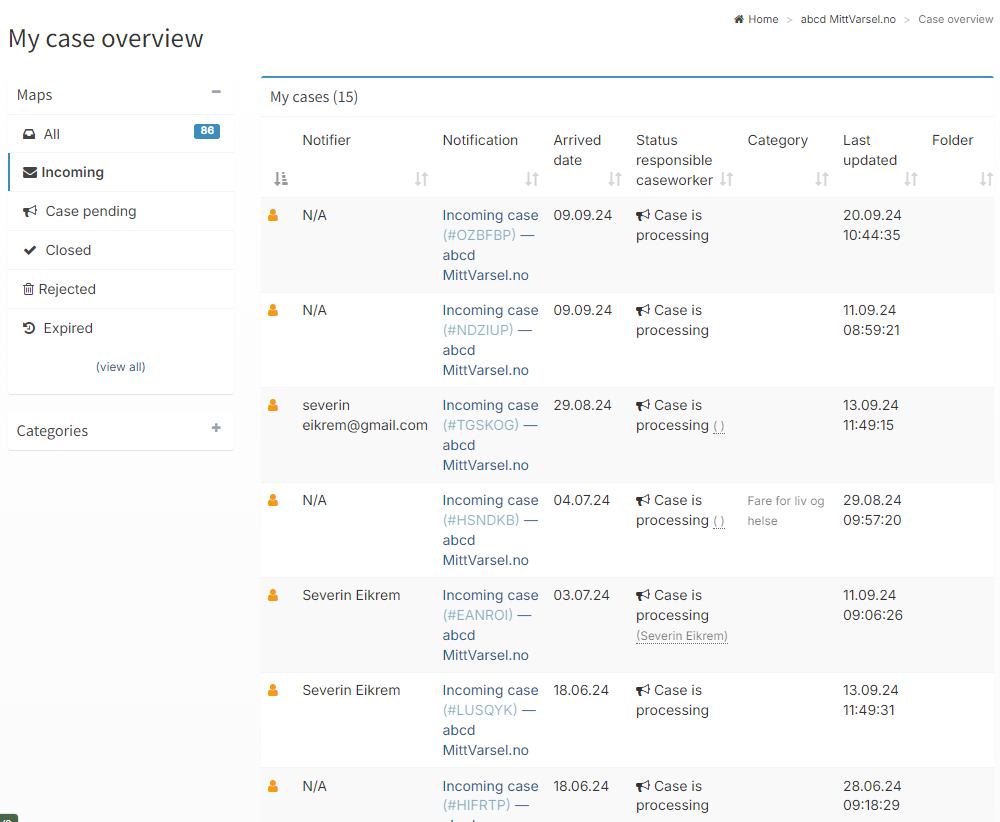Click the caseworker parentheses in #TGSKOG row
The width and height of the screenshot is (1000, 822).
click(x=718, y=426)
